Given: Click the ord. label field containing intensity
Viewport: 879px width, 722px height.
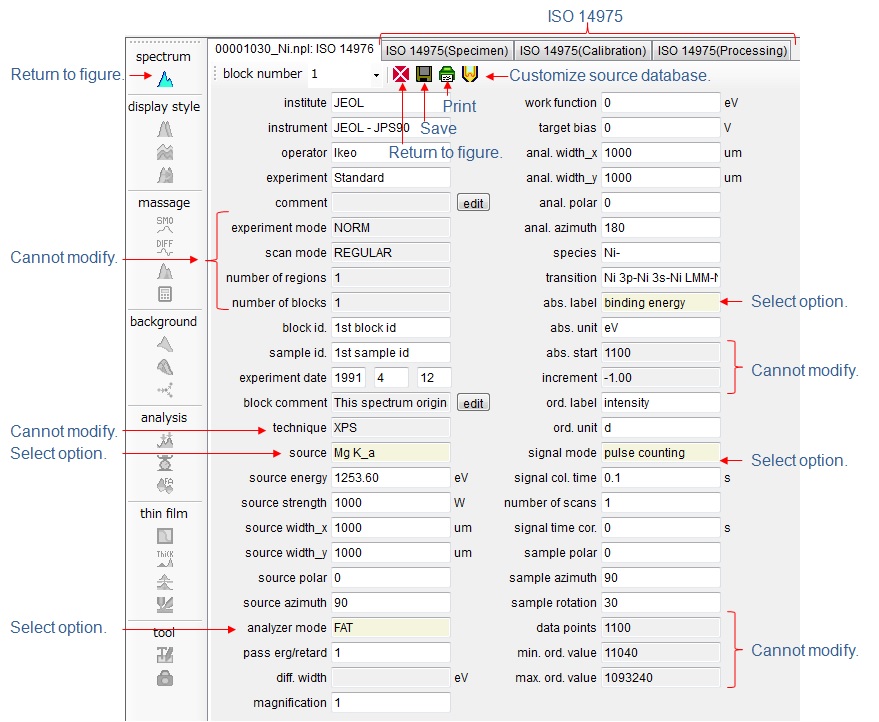Looking at the screenshot, I should point(660,403).
